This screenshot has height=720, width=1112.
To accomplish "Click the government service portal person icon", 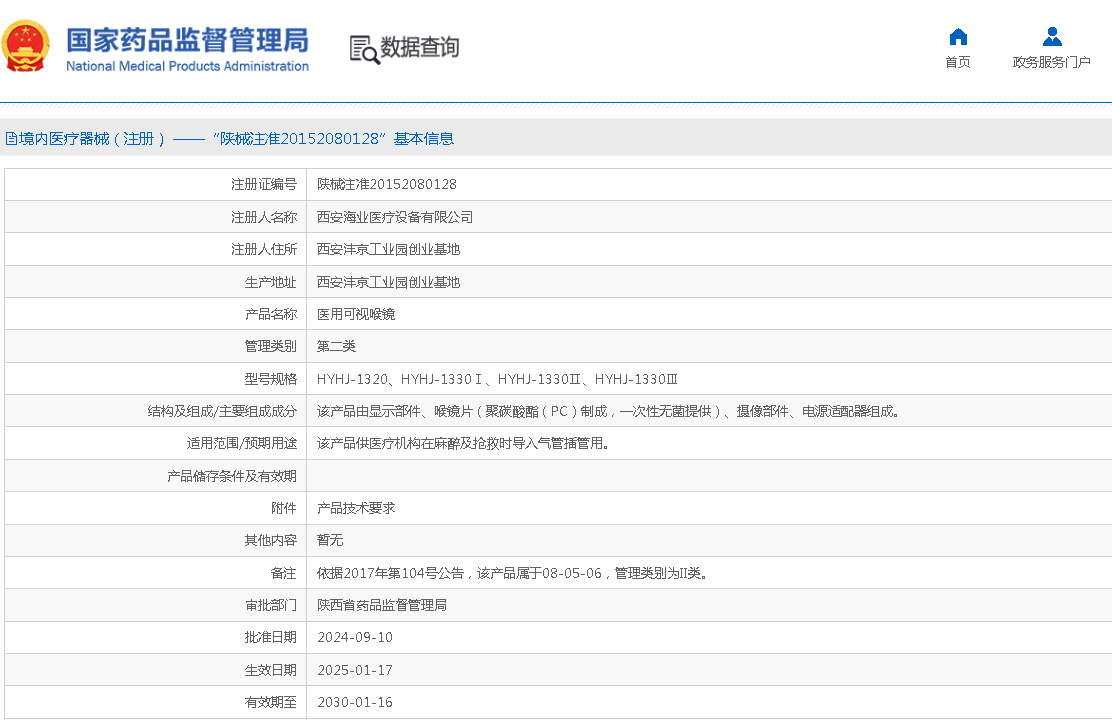I will coord(1051,37).
